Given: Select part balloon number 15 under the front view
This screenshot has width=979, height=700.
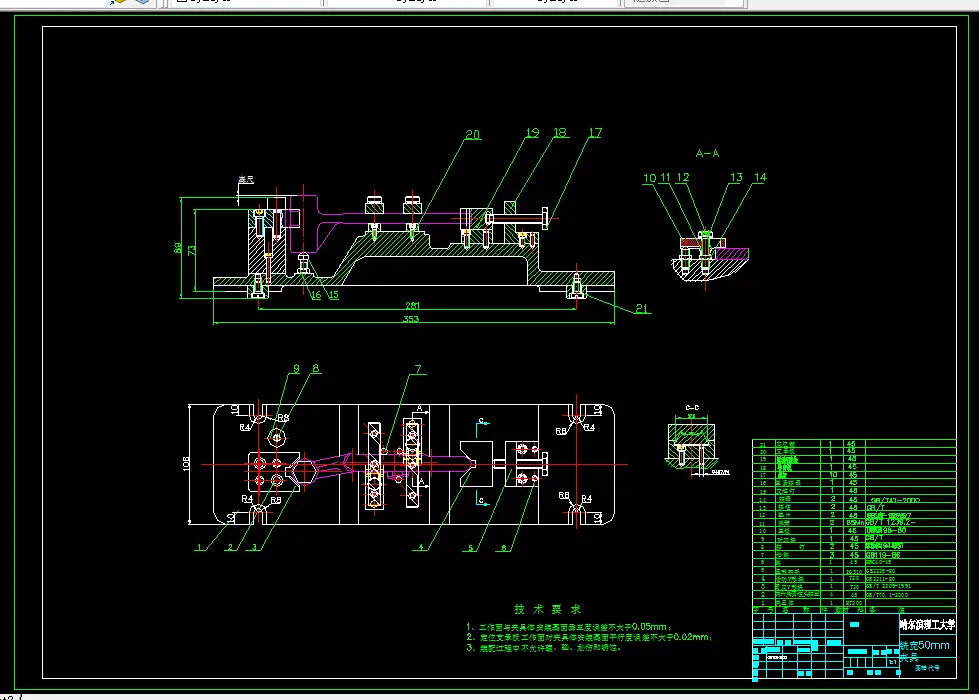Looking at the screenshot, I should pyautogui.click(x=333, y=295).
